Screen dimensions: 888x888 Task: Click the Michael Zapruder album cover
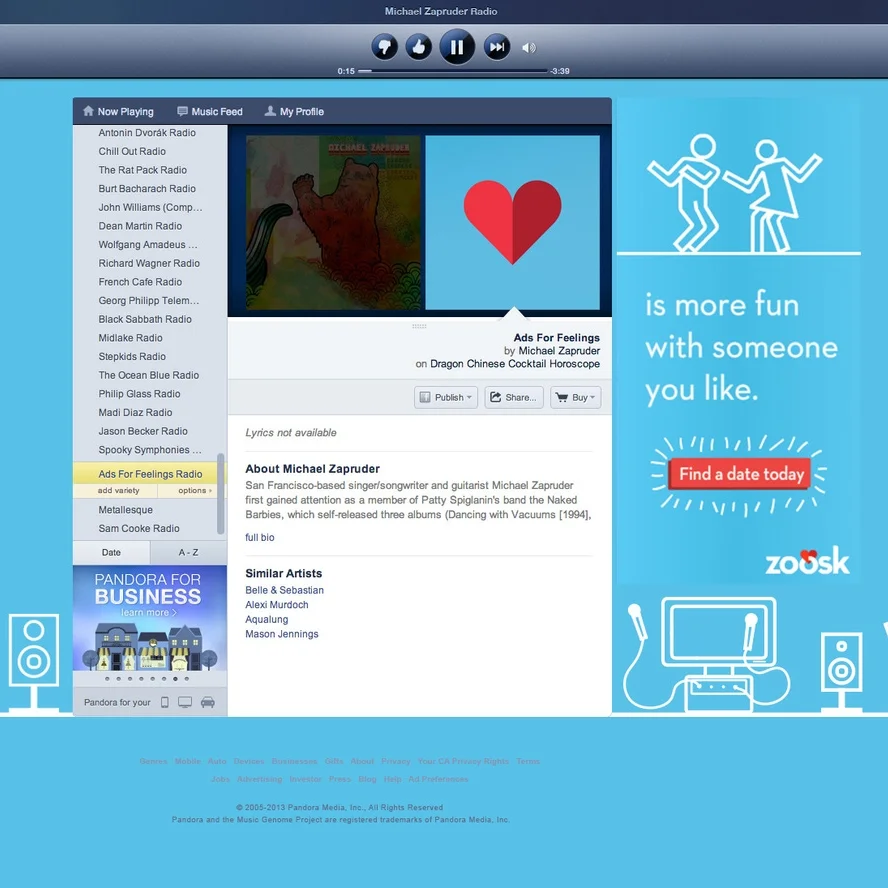coord(334,223)
